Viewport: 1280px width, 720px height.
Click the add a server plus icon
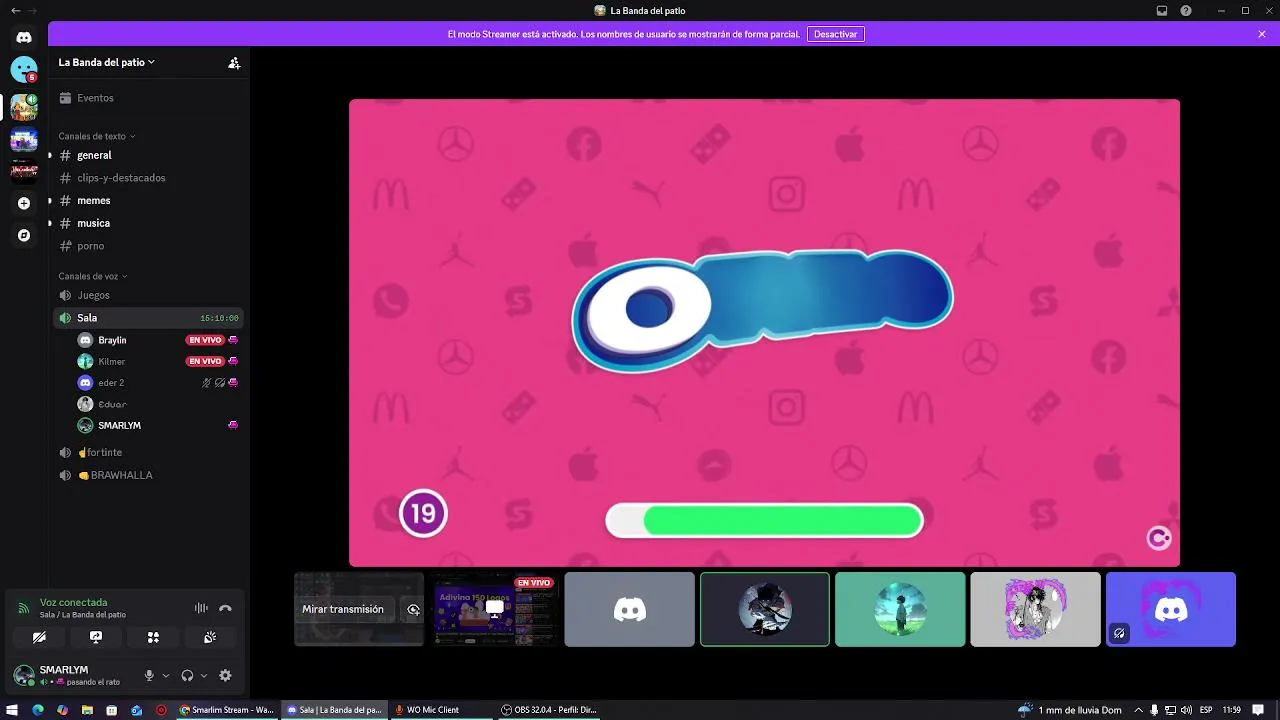tap(24, 203)
